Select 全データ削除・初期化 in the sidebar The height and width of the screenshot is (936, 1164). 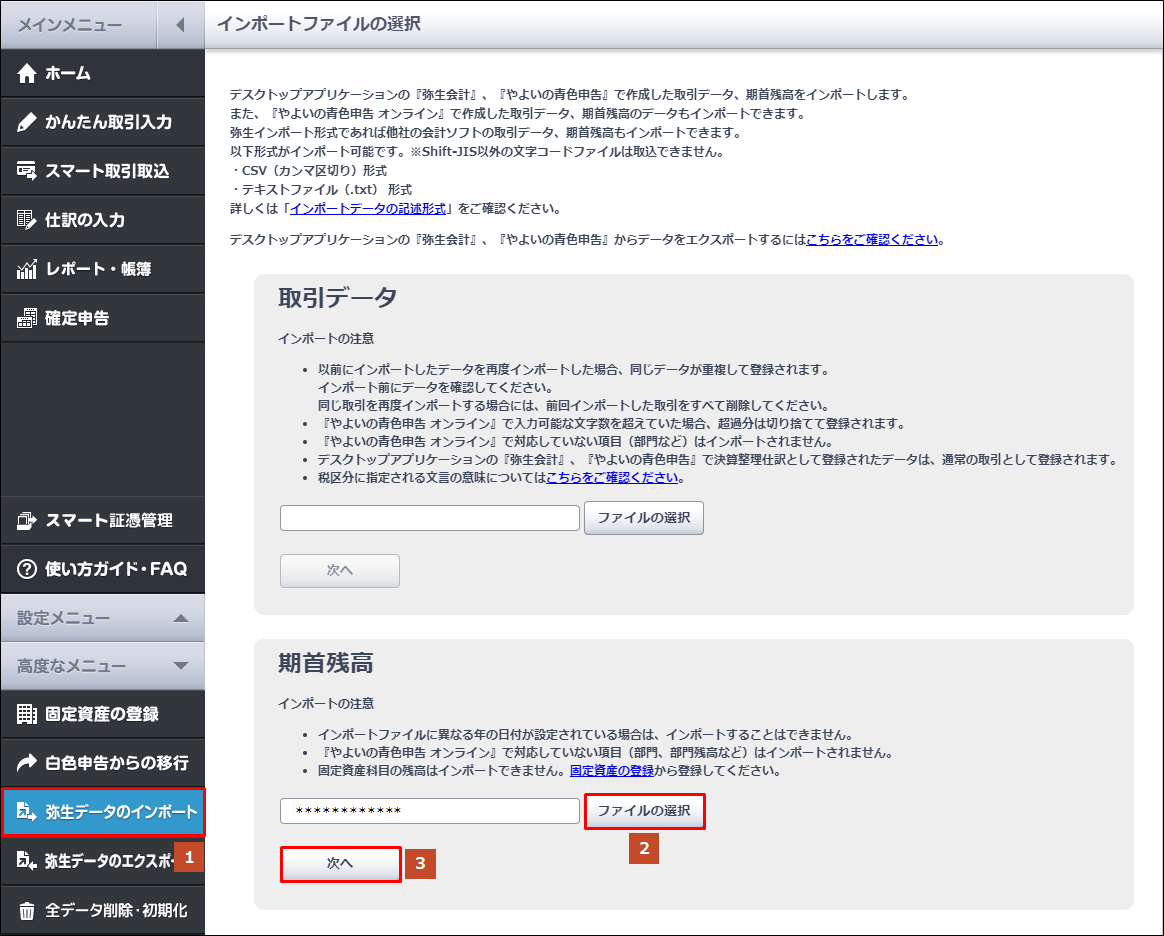tap(102, 911)
